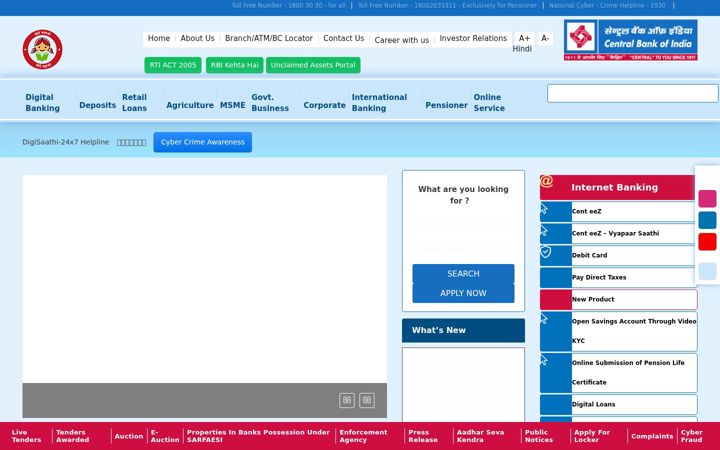Click the SEARCH button
This screenshot has height=450, width=720.
tap(463, 274)
